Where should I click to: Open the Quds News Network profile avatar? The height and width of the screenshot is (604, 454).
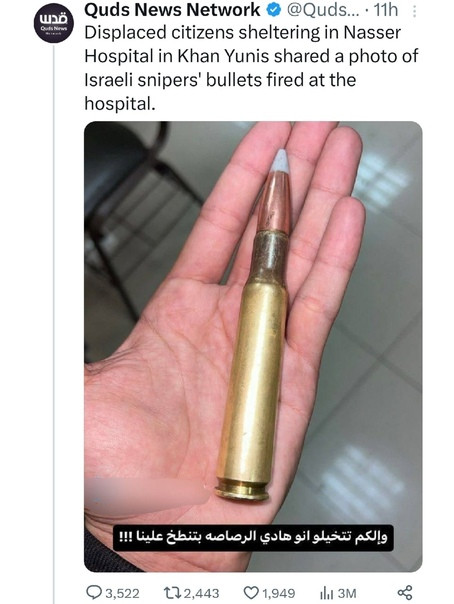[x=54, y=23]
